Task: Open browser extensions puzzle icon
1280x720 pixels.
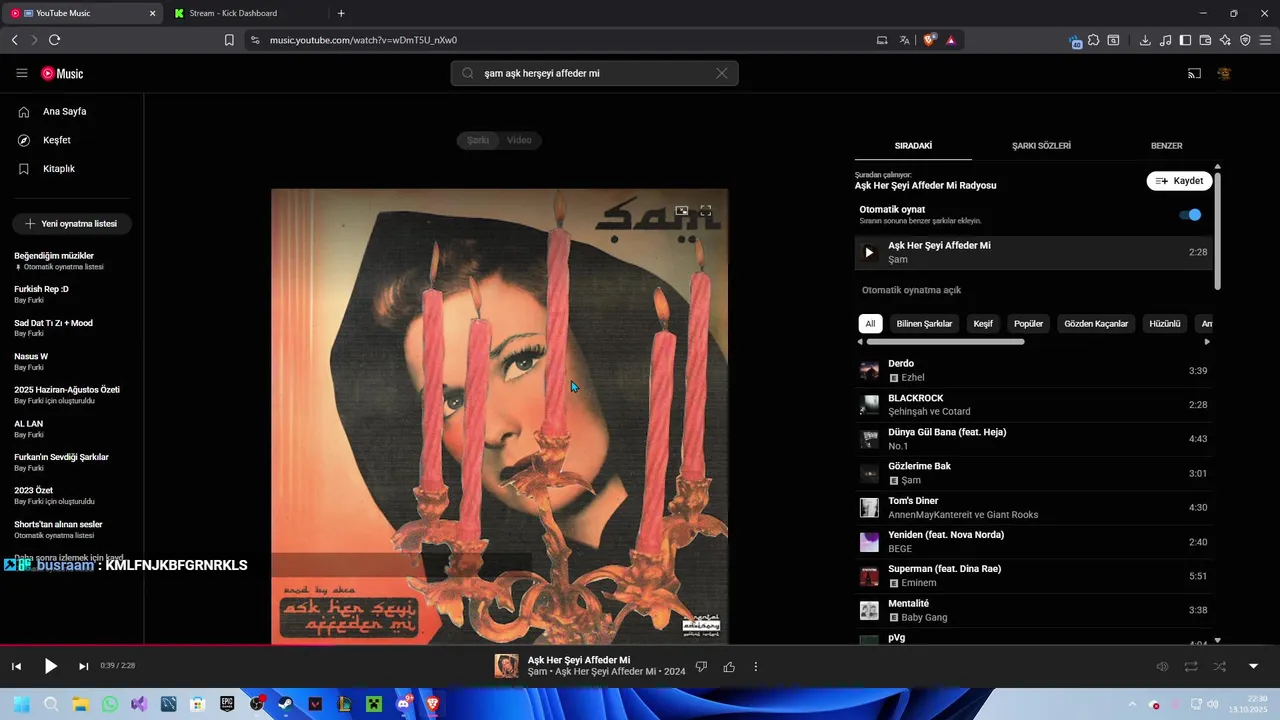Action: 1094,40
